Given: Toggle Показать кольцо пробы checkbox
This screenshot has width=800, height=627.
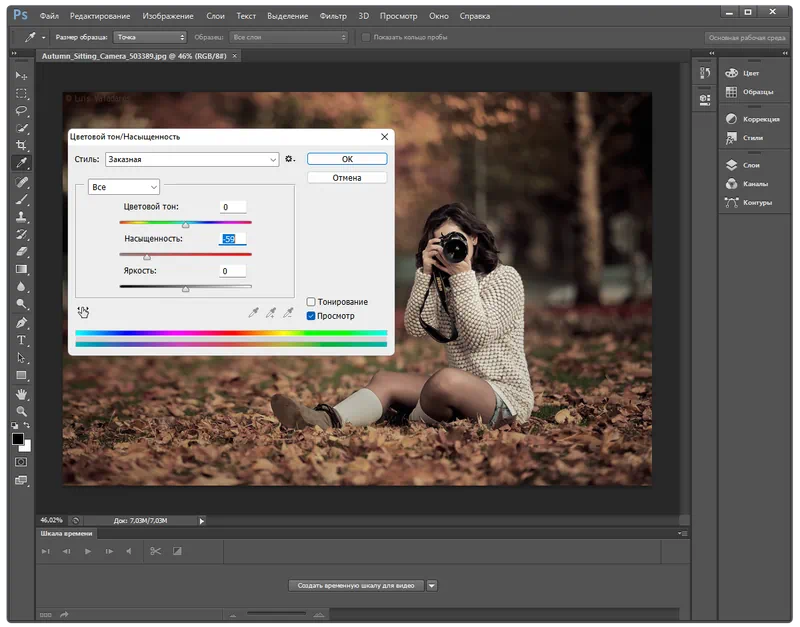Looking at the screenshot, I should (x=366, y=37).
